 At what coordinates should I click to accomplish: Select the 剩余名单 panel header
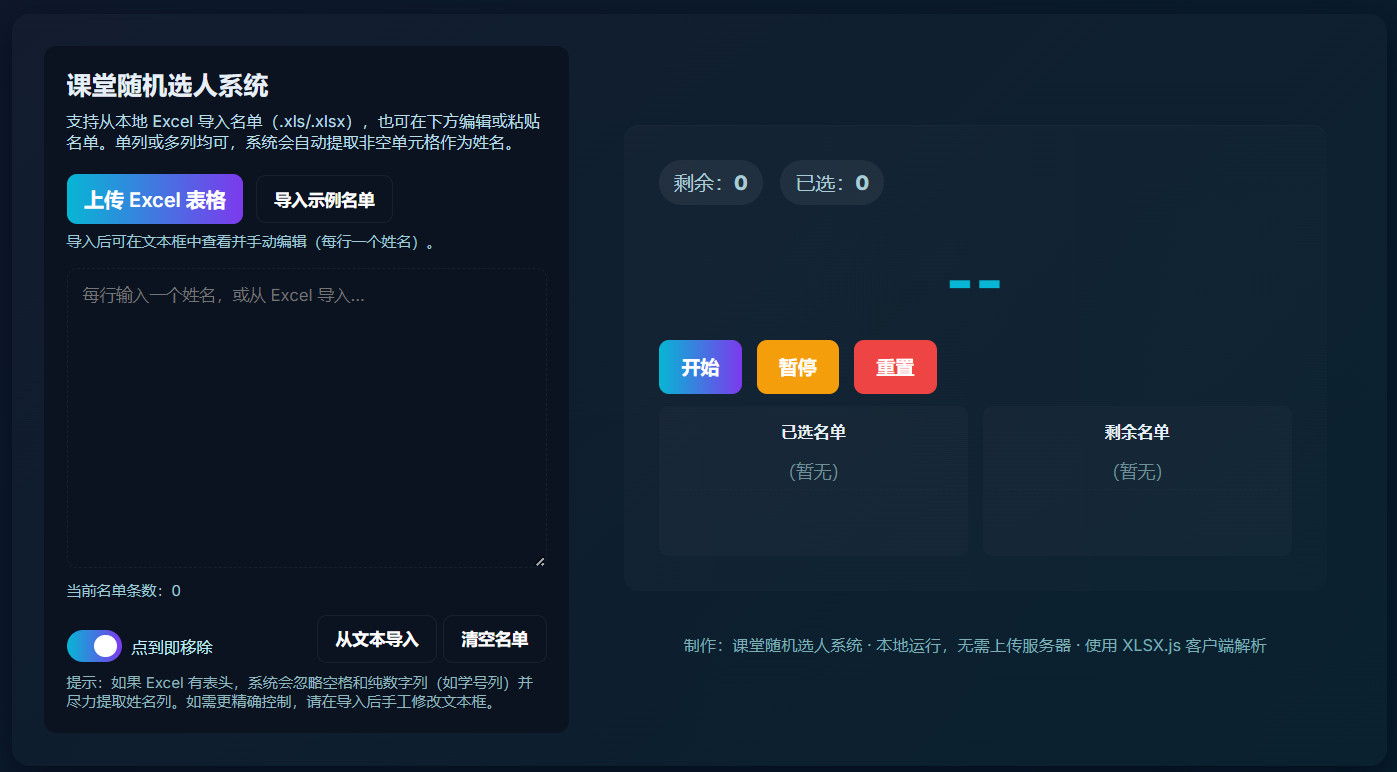click(x=1136, y=432)
